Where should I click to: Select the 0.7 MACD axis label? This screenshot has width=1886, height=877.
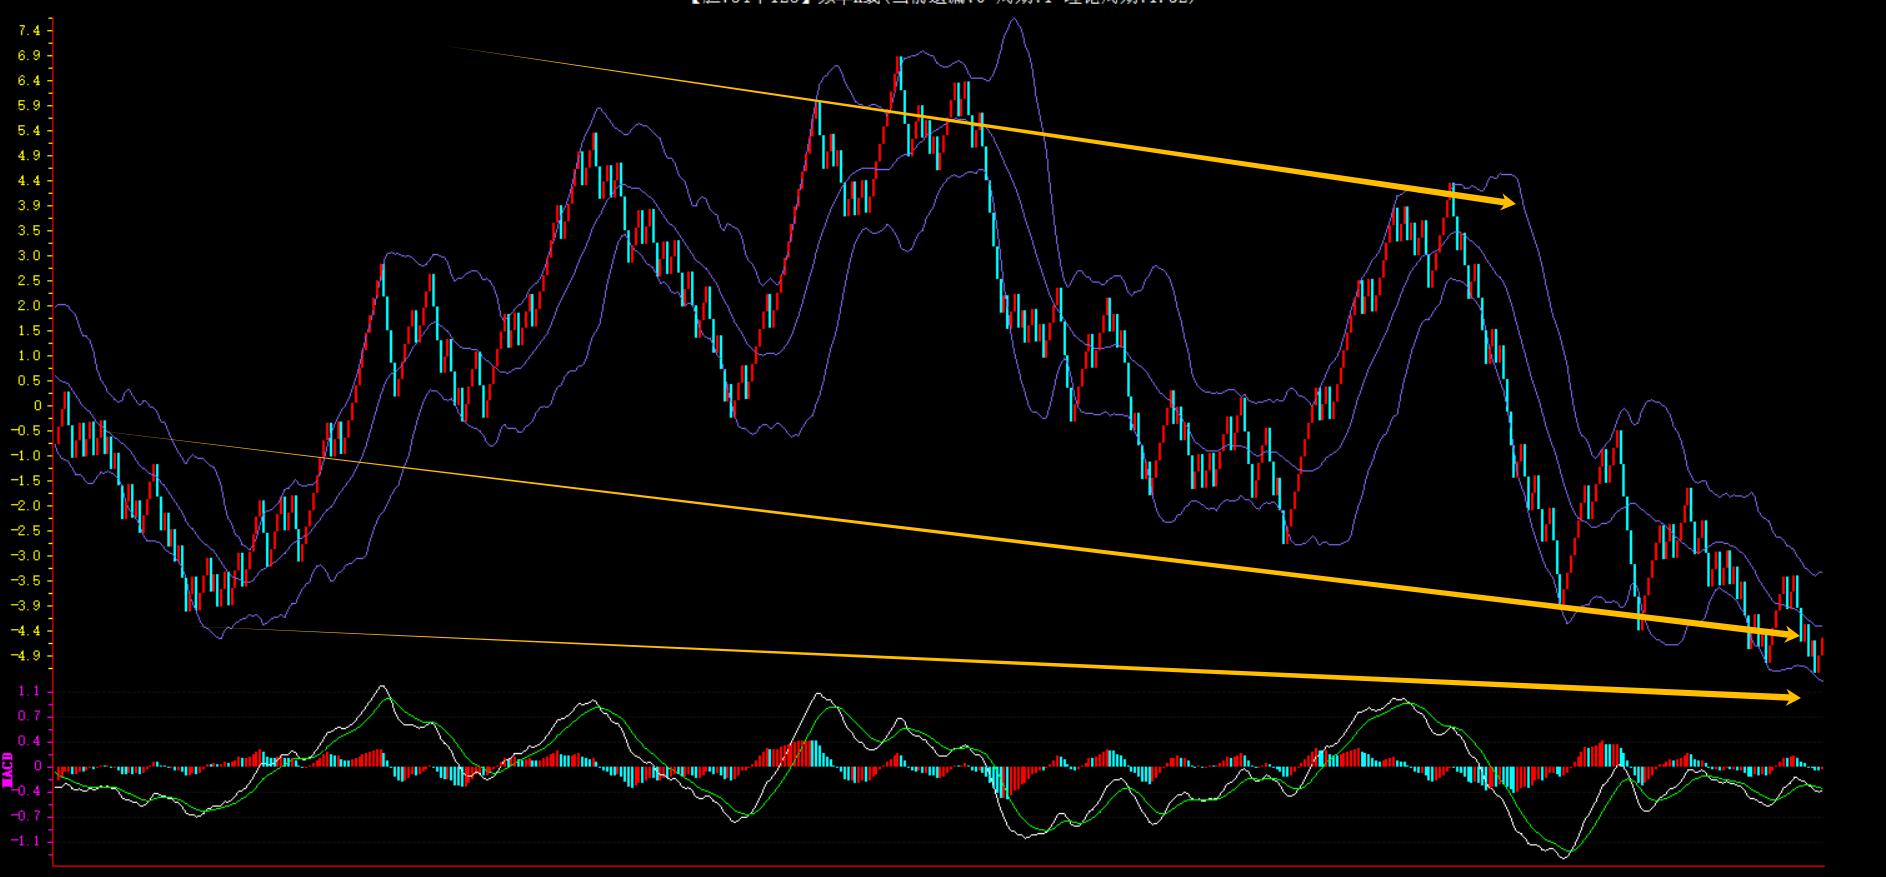tap(29, 716)
